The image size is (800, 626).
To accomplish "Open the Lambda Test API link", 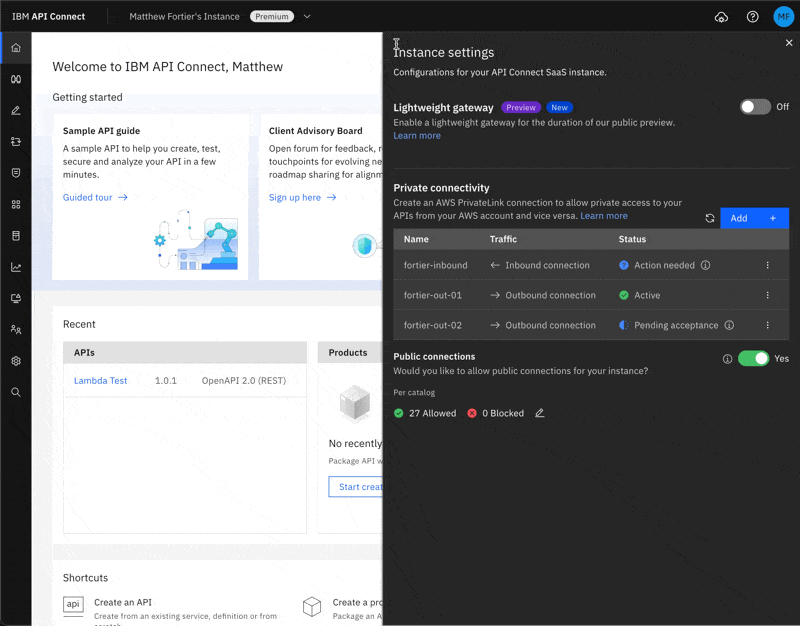I will pos(100,381).
